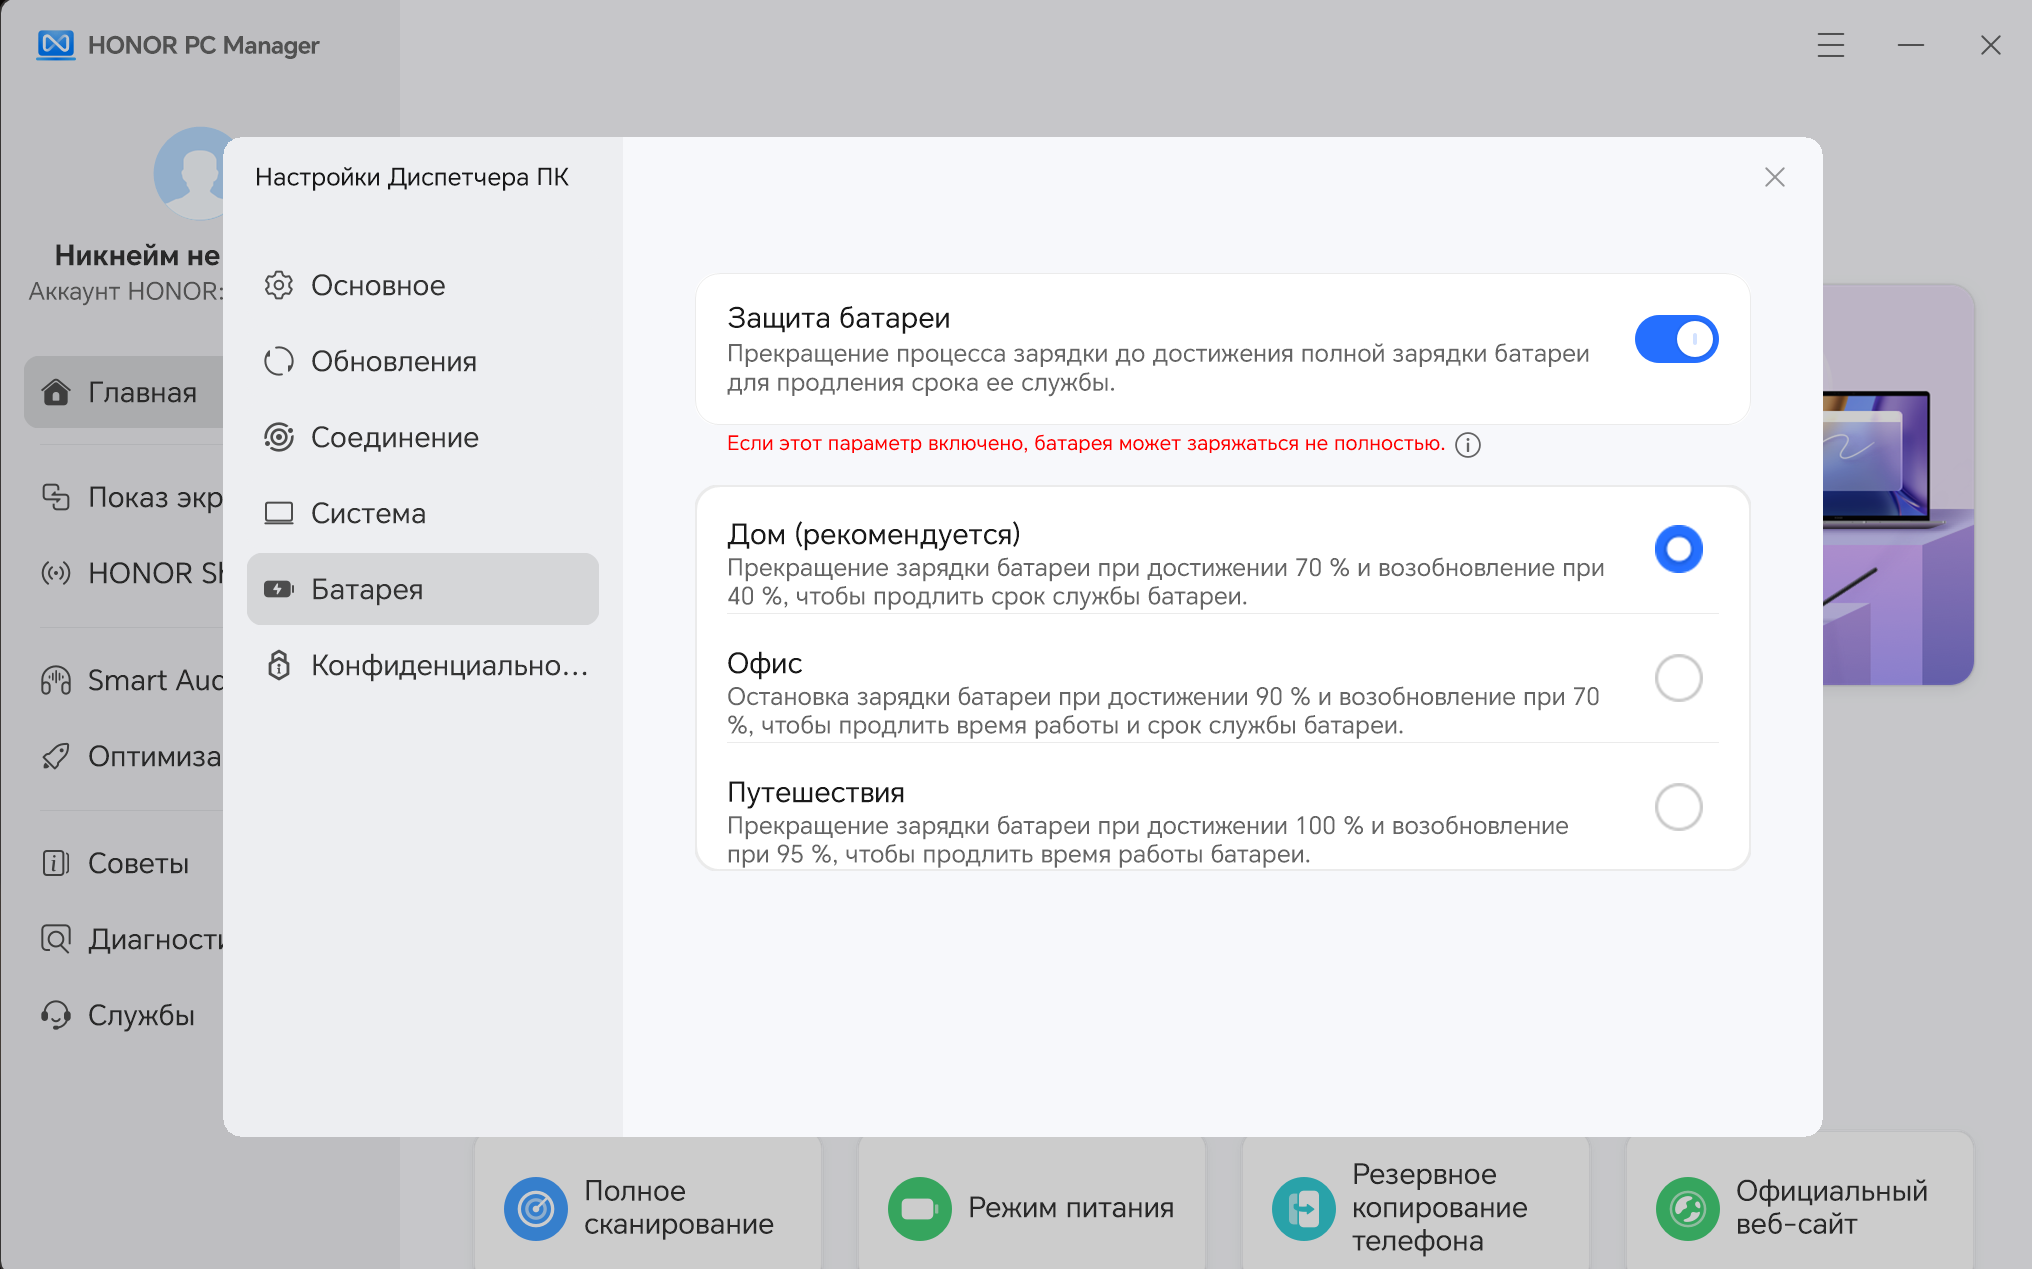
Task: Open the Соединение settings section
Action: [x=394, y=437]
